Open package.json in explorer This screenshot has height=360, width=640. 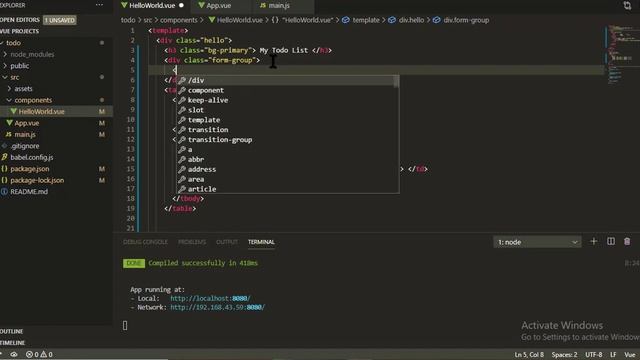pos(30,169)
